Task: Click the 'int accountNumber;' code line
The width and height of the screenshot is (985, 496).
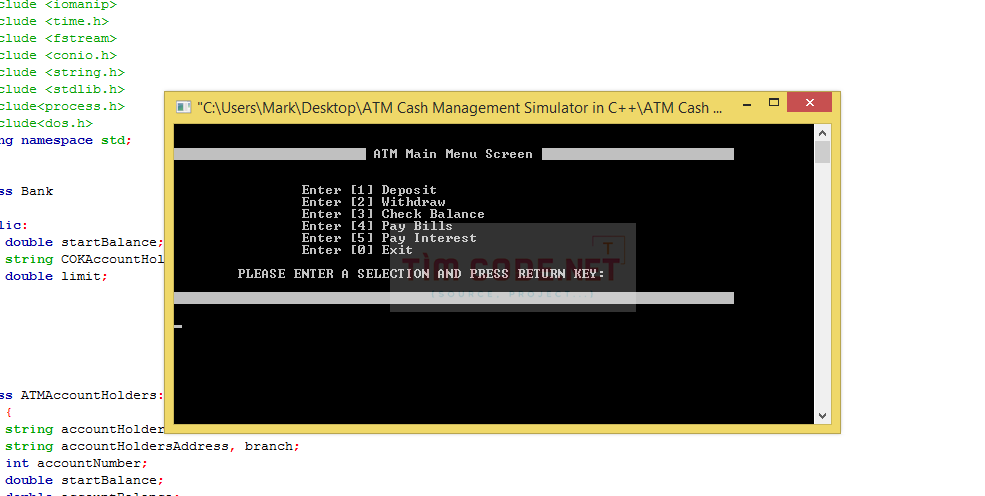Action: (x=77, y=463)
